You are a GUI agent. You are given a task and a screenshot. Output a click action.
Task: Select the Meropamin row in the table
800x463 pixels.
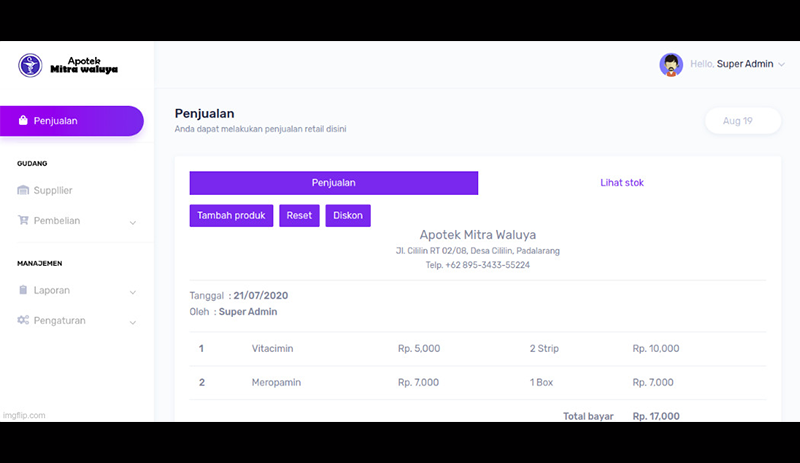coord(275,383)
